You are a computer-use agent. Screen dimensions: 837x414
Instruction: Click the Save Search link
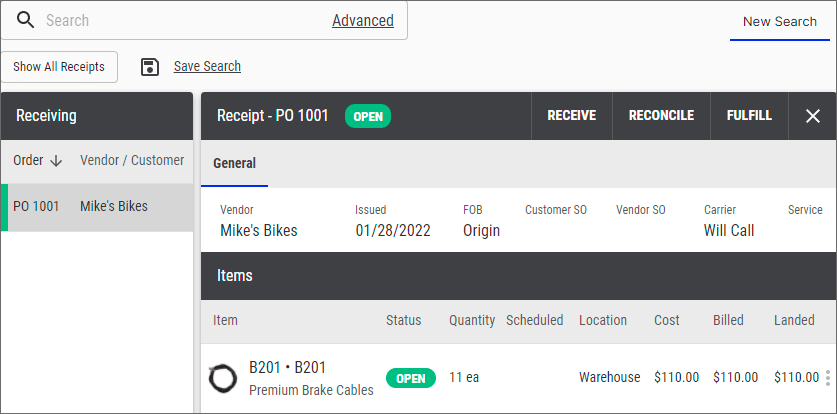click(207, 67)
